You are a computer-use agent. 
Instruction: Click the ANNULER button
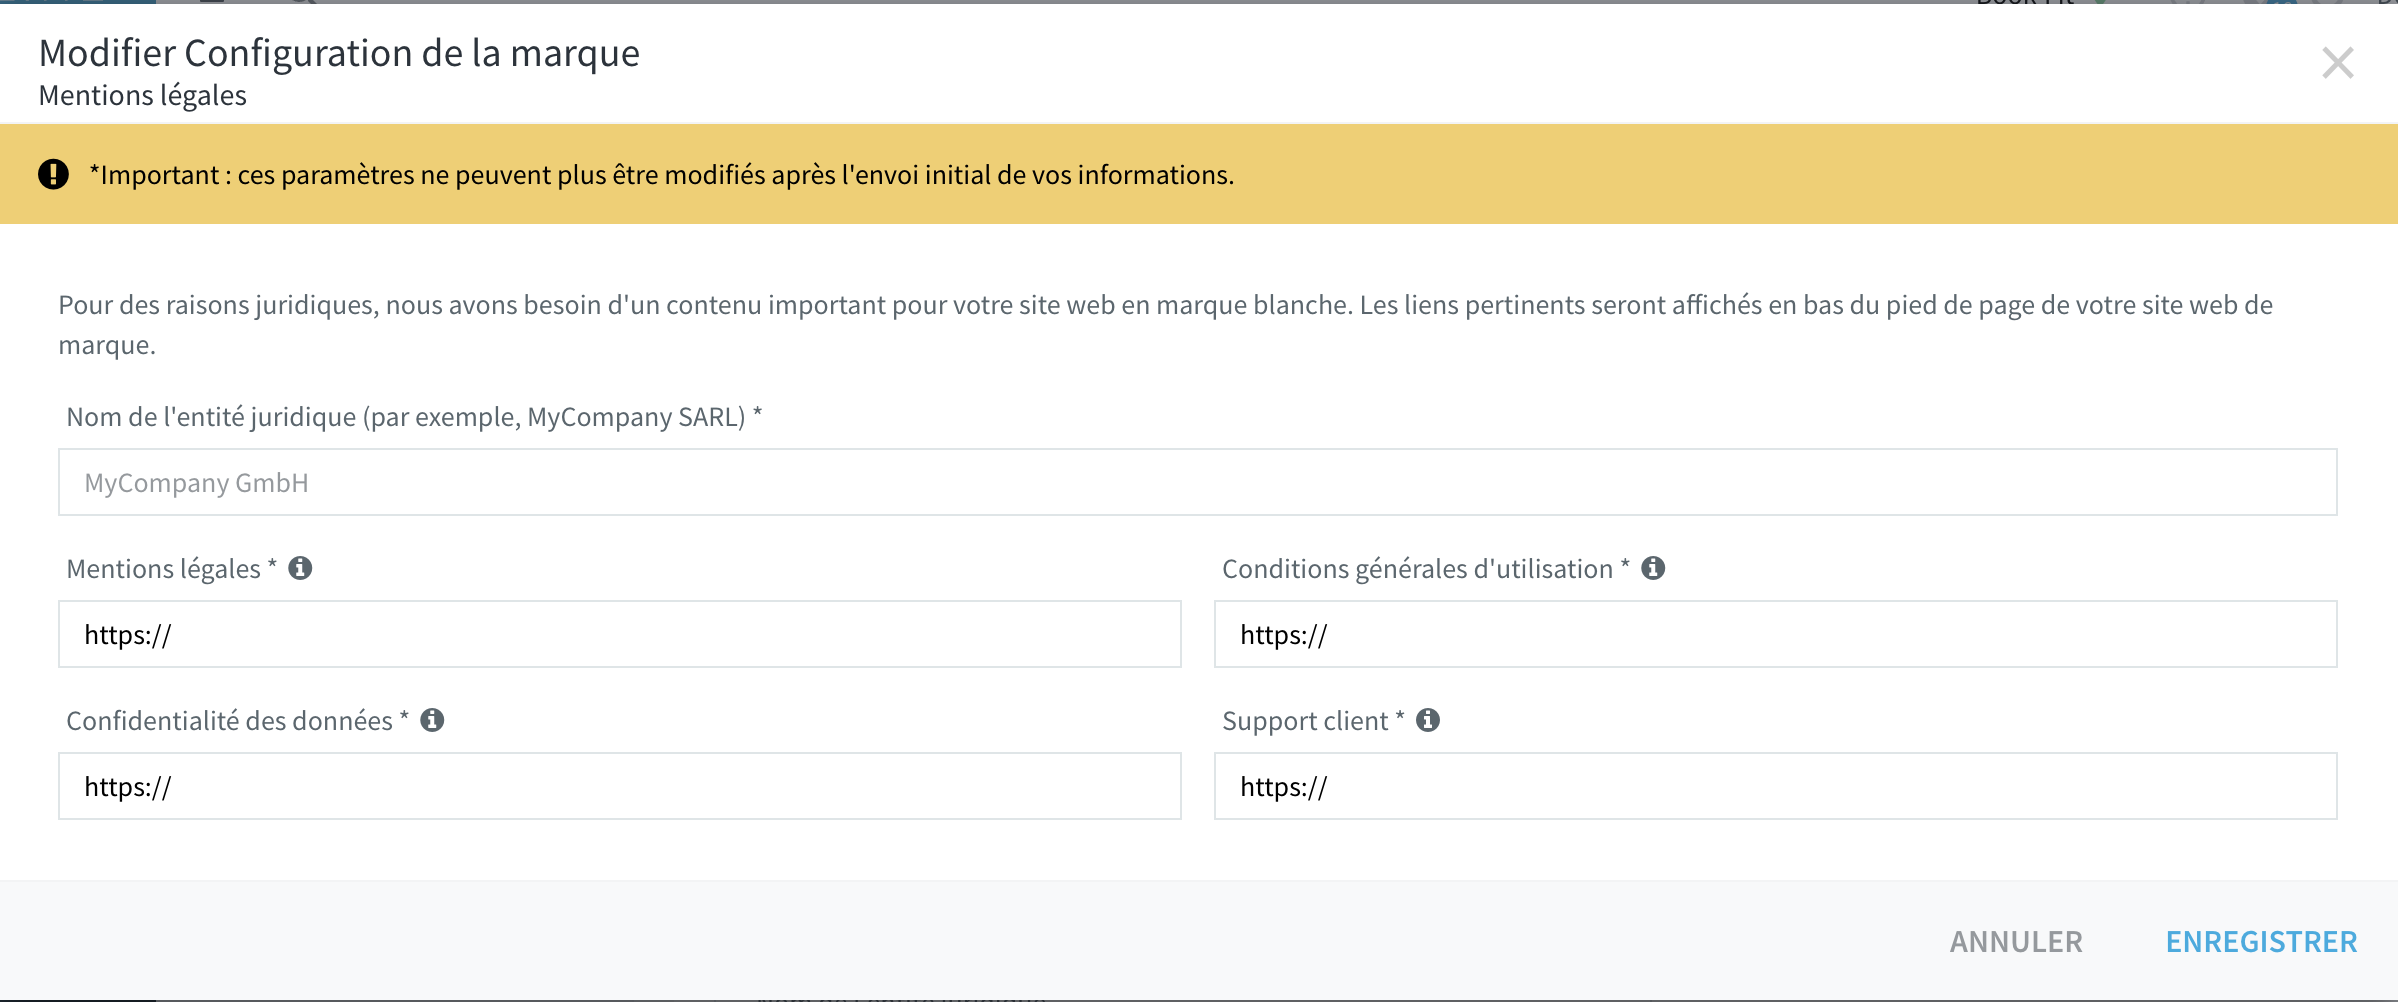point(2016,942)
